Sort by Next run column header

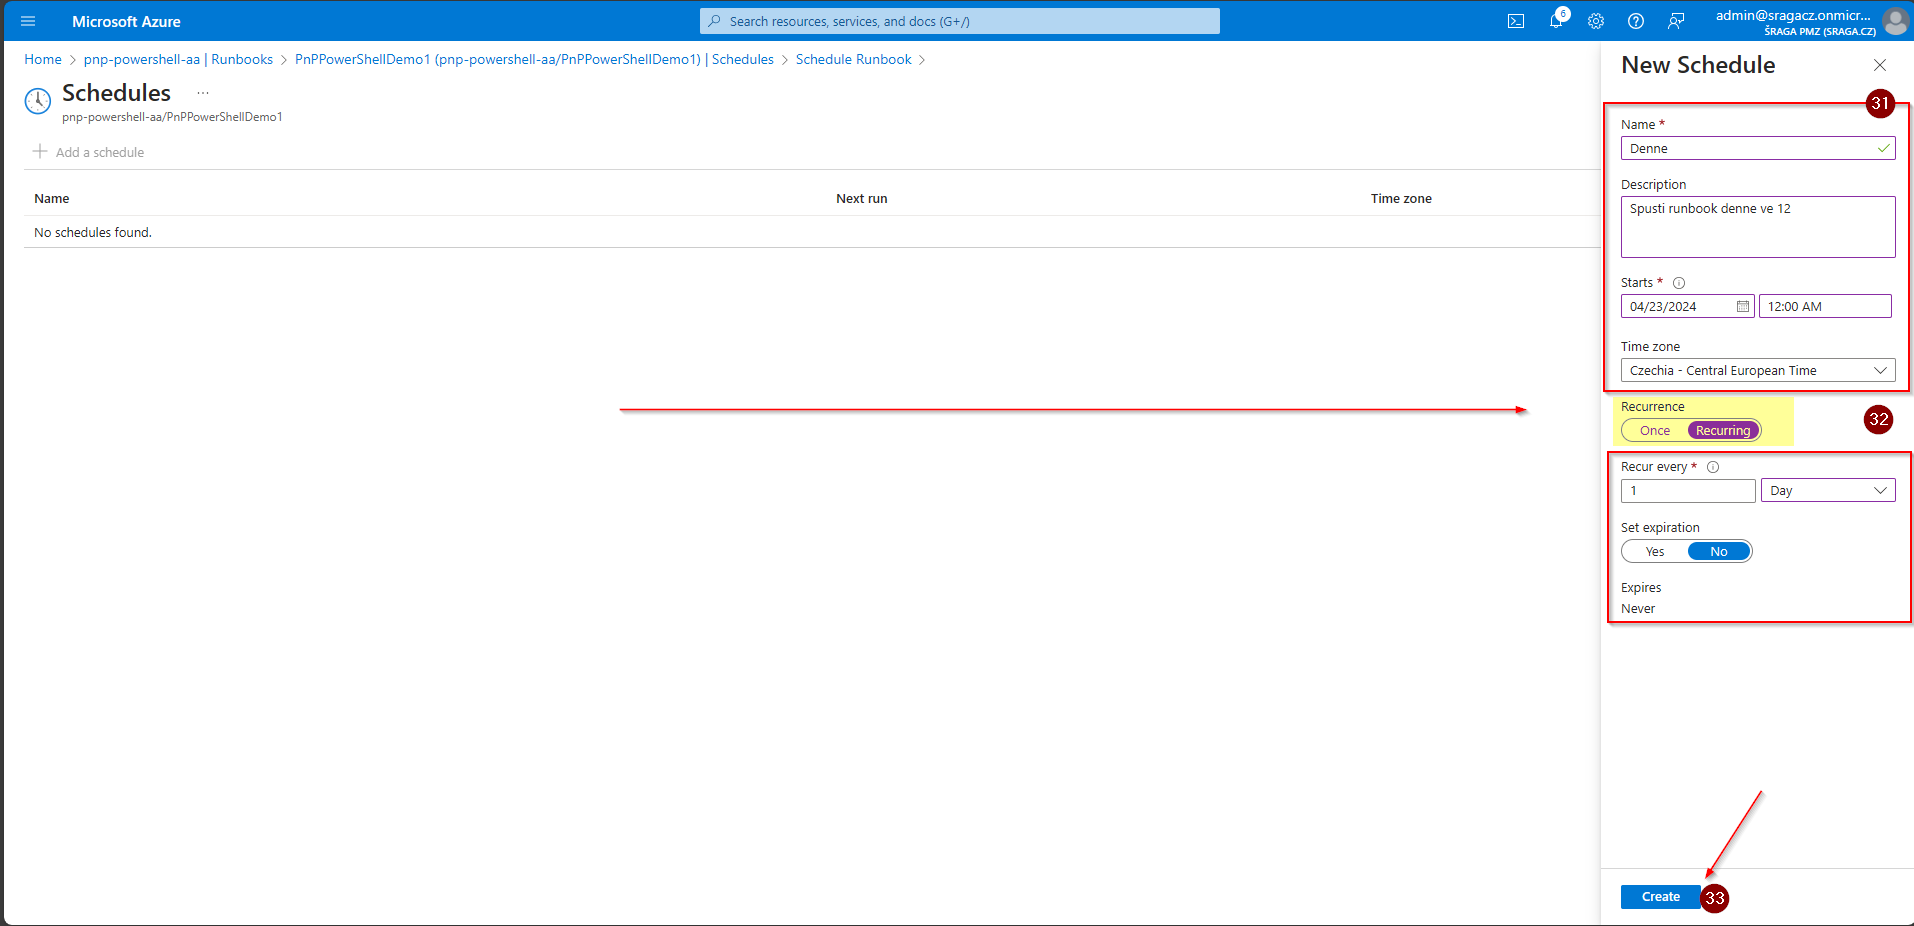point(862,199)
